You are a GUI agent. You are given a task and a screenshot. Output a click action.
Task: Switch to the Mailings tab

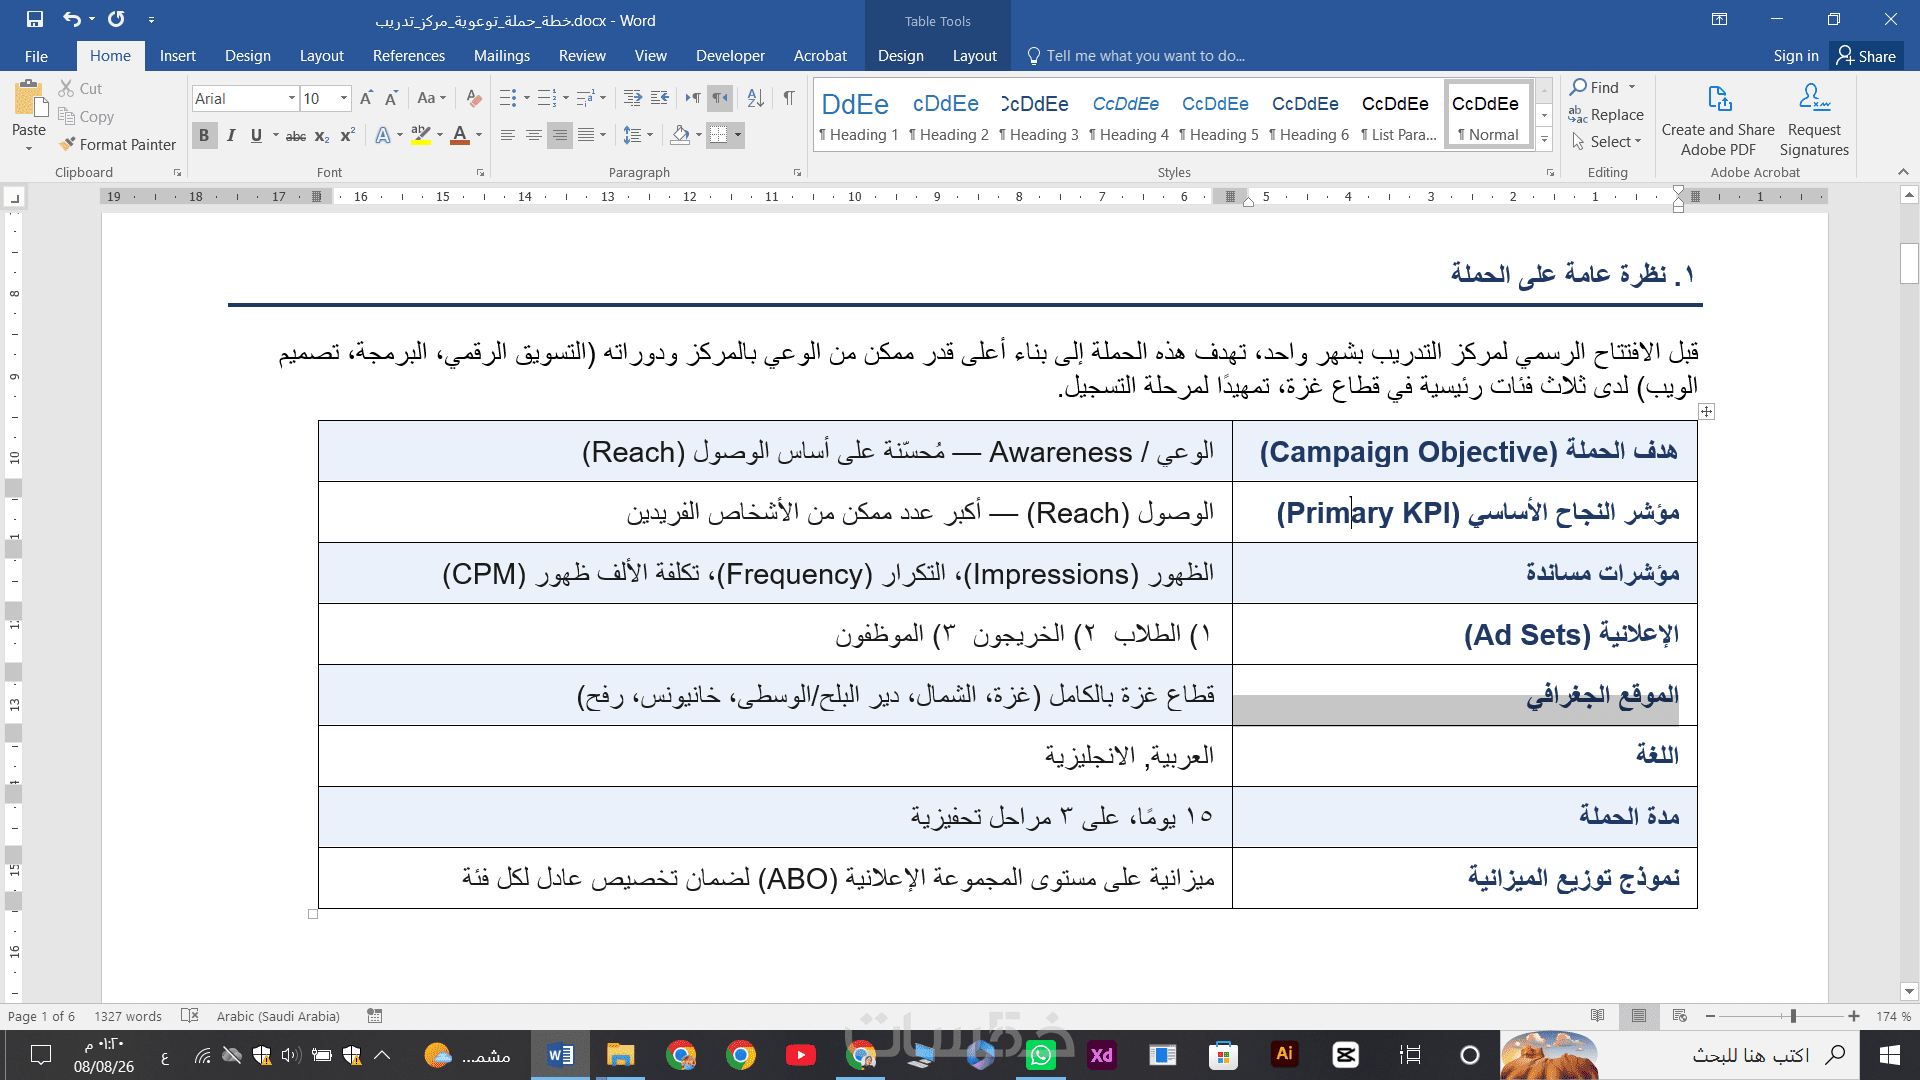(502, 56)
